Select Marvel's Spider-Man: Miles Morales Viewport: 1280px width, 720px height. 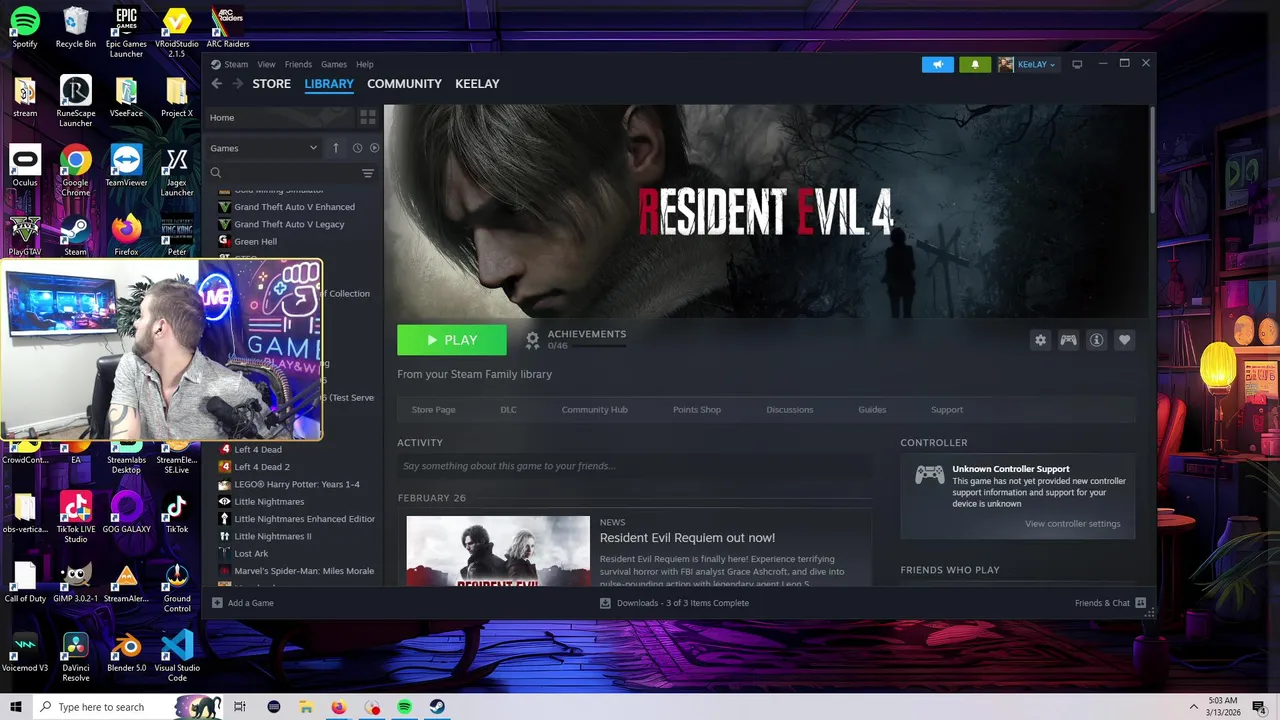[297, 571]
